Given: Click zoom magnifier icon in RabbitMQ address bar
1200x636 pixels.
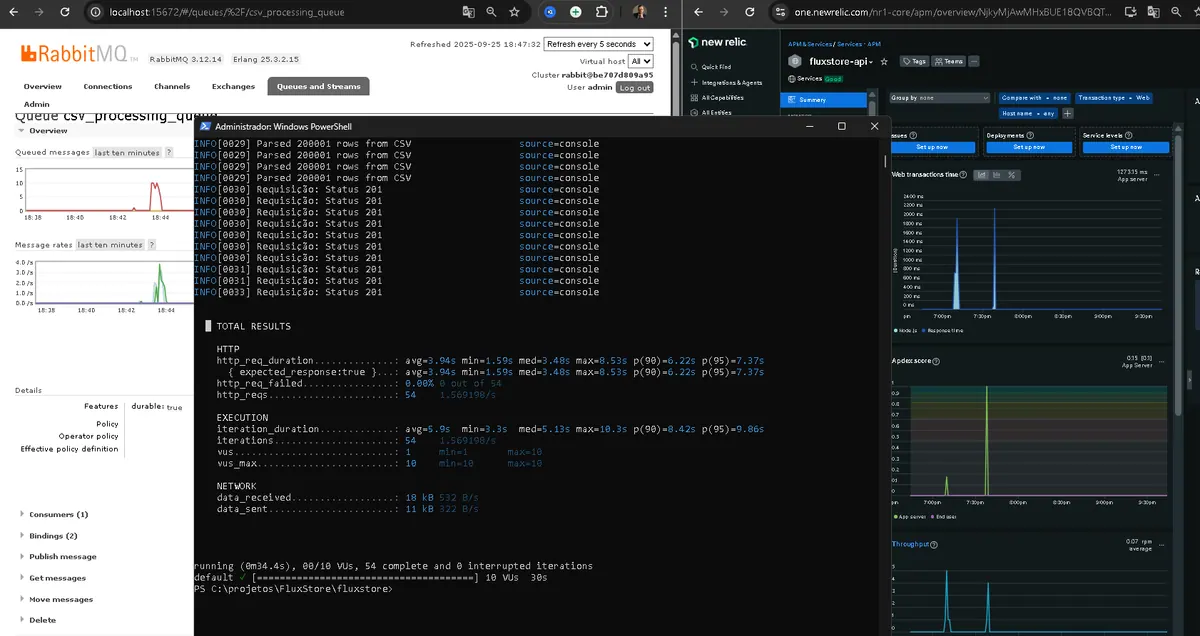Looking at the screenshot, I should (491, 12).
